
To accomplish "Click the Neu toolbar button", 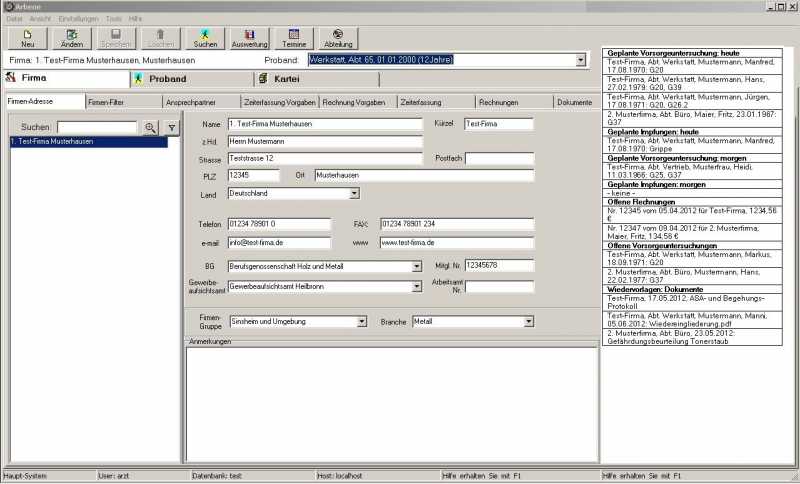I will tap(28, 38).
